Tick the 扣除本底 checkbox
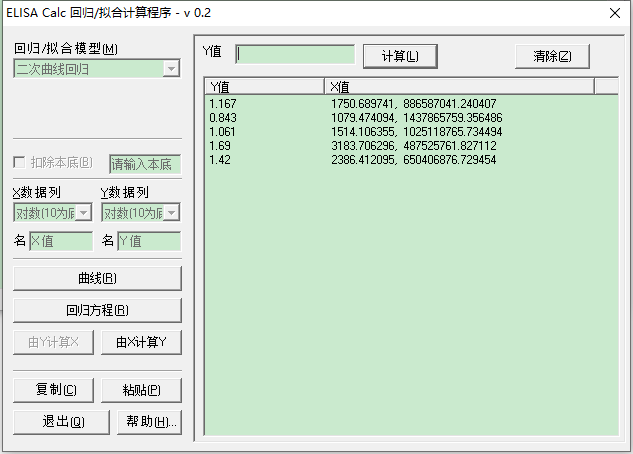 pos(19,163)
